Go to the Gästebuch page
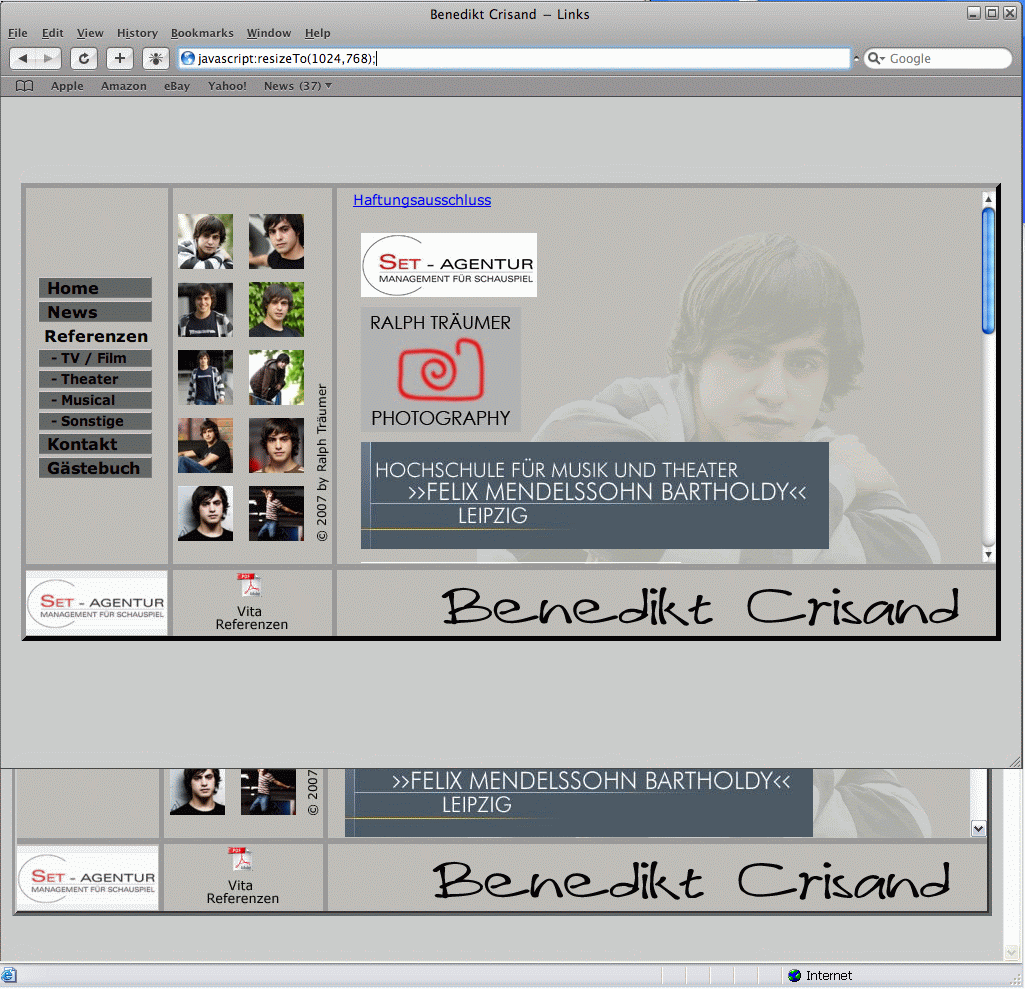Viewport: 1025px width, 989px height. tap(95, 468)
